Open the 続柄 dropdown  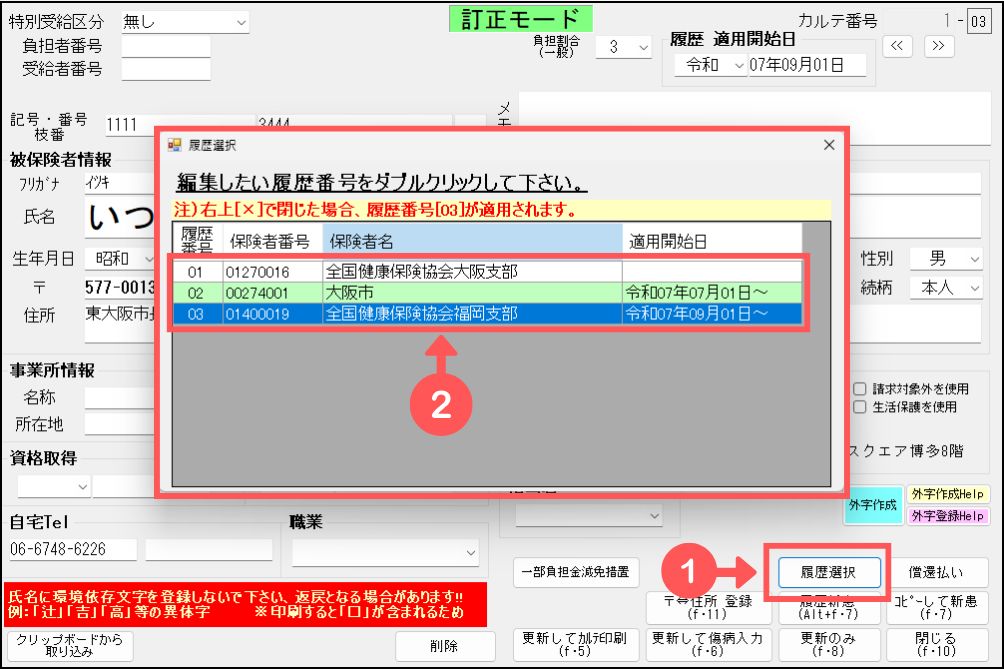pyautogui.click(x=945, y=287)
